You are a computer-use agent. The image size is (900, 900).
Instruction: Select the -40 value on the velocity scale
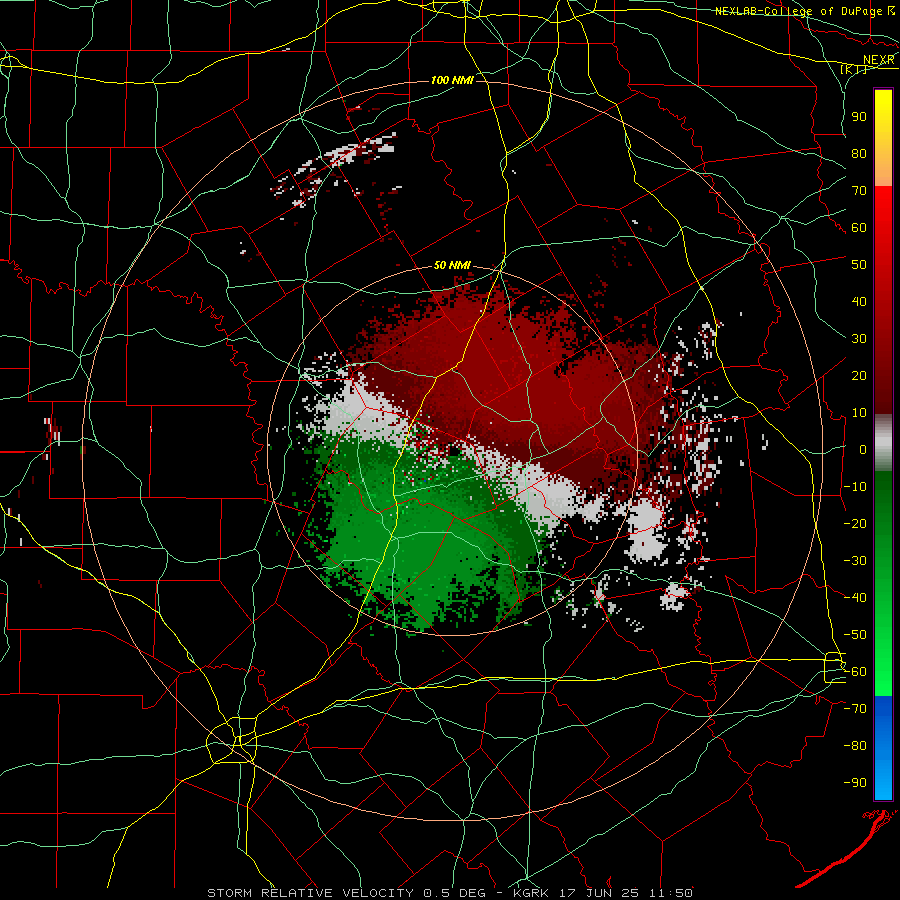click(855, 598)
